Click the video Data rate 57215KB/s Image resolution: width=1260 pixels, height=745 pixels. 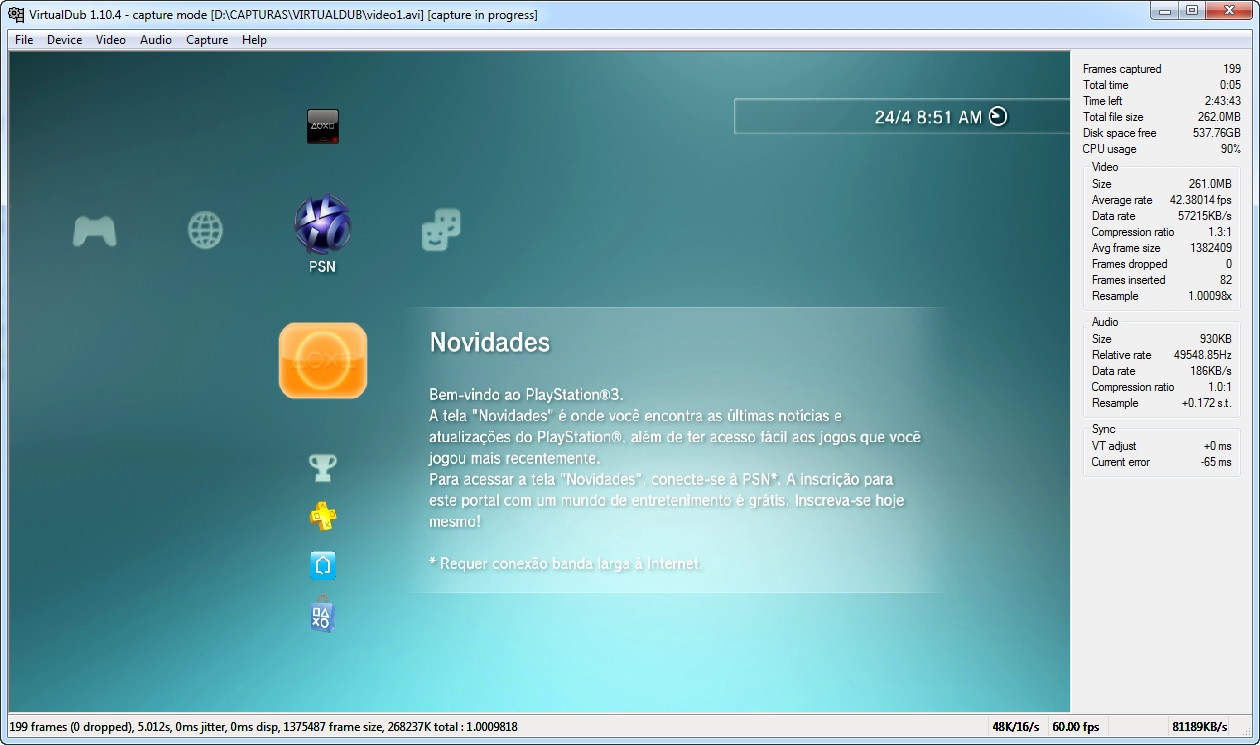pos(1204,216)
